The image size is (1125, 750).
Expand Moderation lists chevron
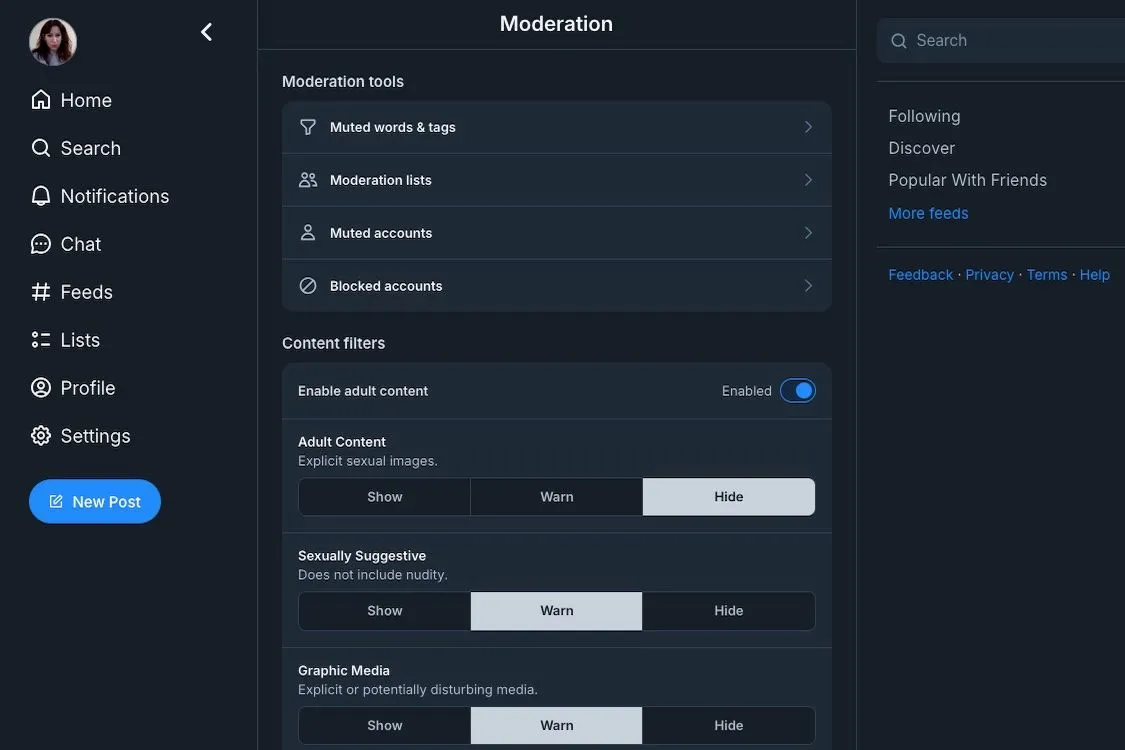(808, 180)
